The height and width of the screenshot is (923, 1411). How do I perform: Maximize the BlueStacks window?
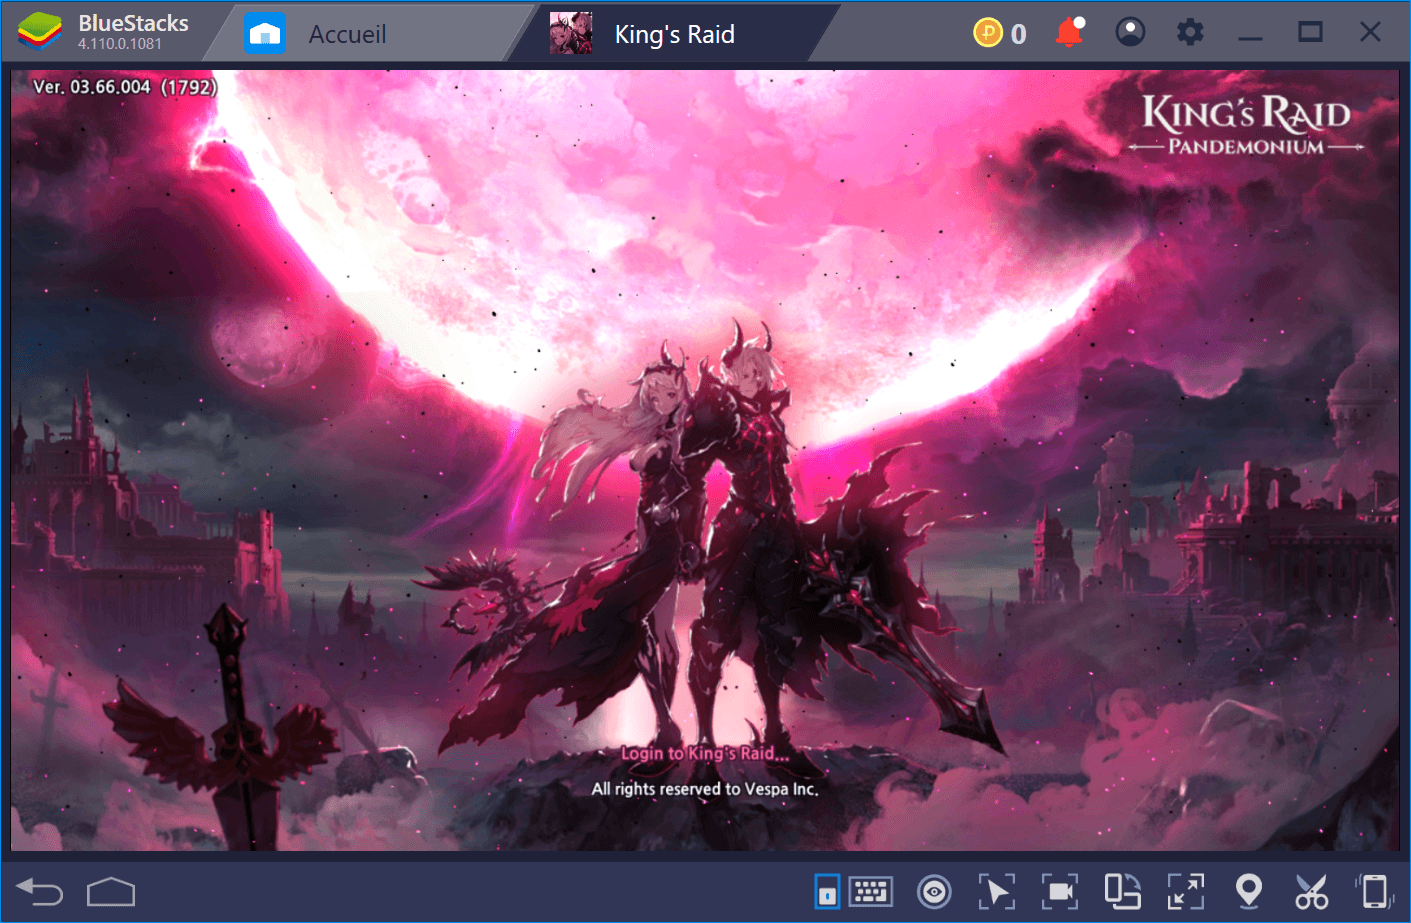coord(1310,32)
